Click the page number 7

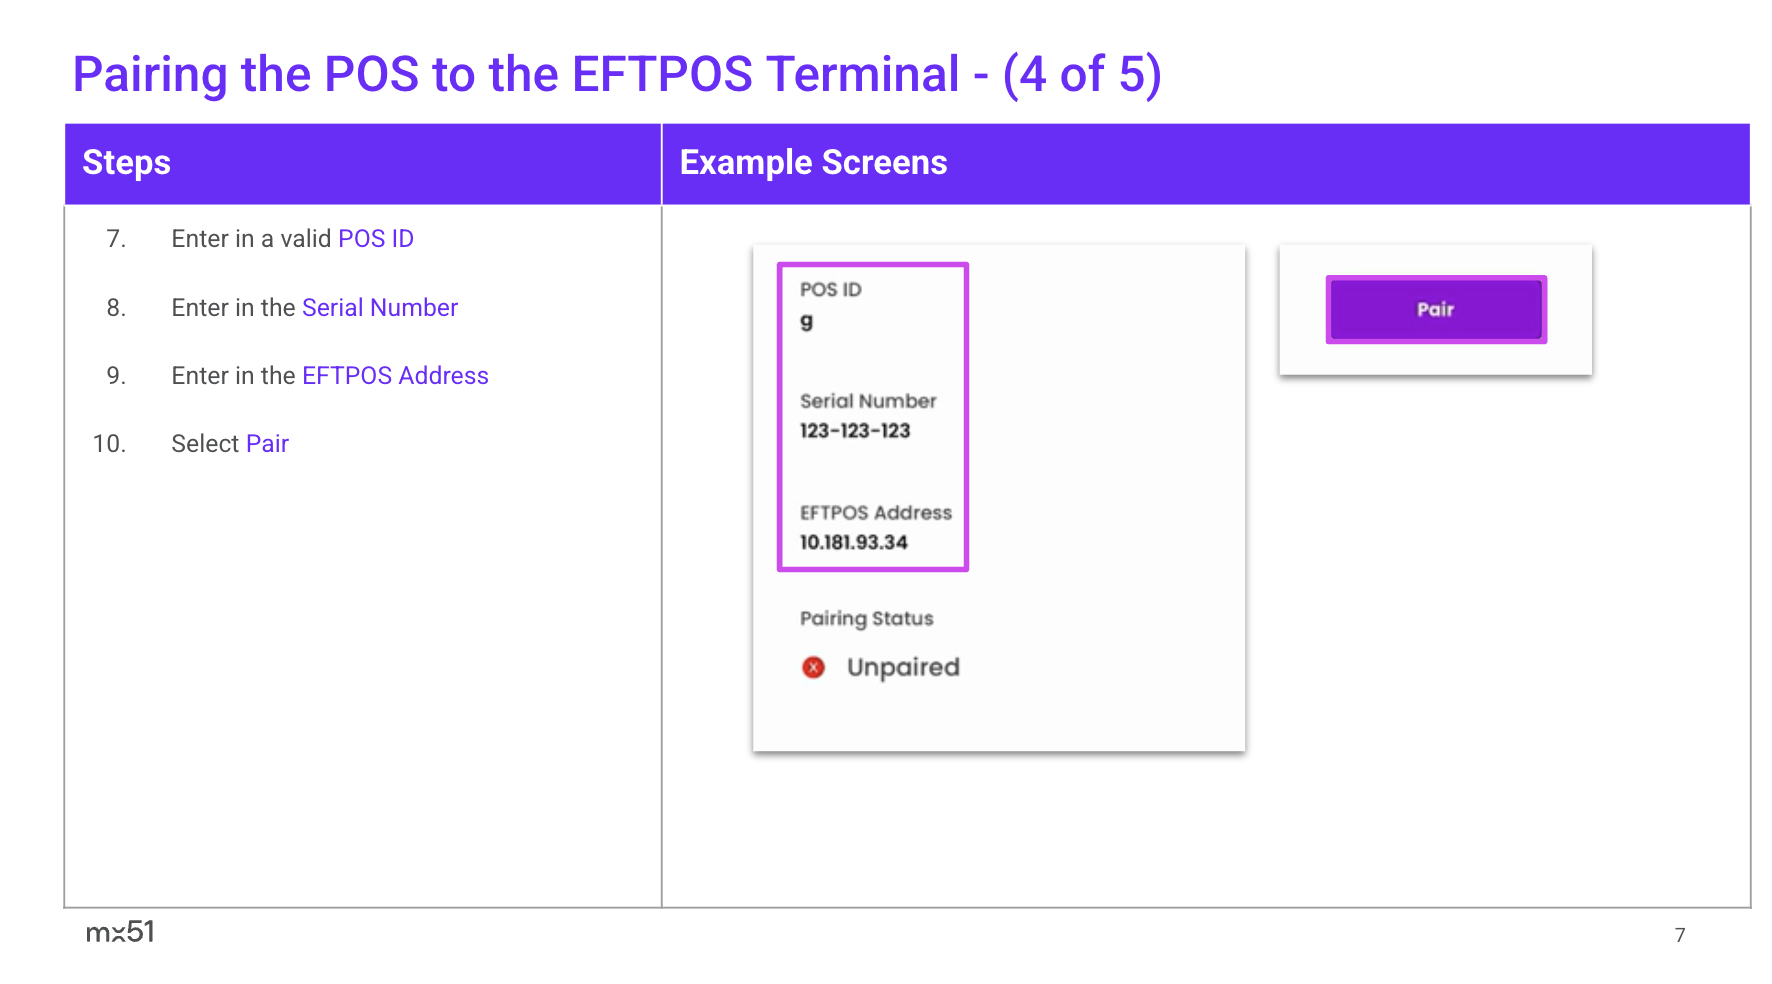pyautogui.click(x=1680, y=935)
